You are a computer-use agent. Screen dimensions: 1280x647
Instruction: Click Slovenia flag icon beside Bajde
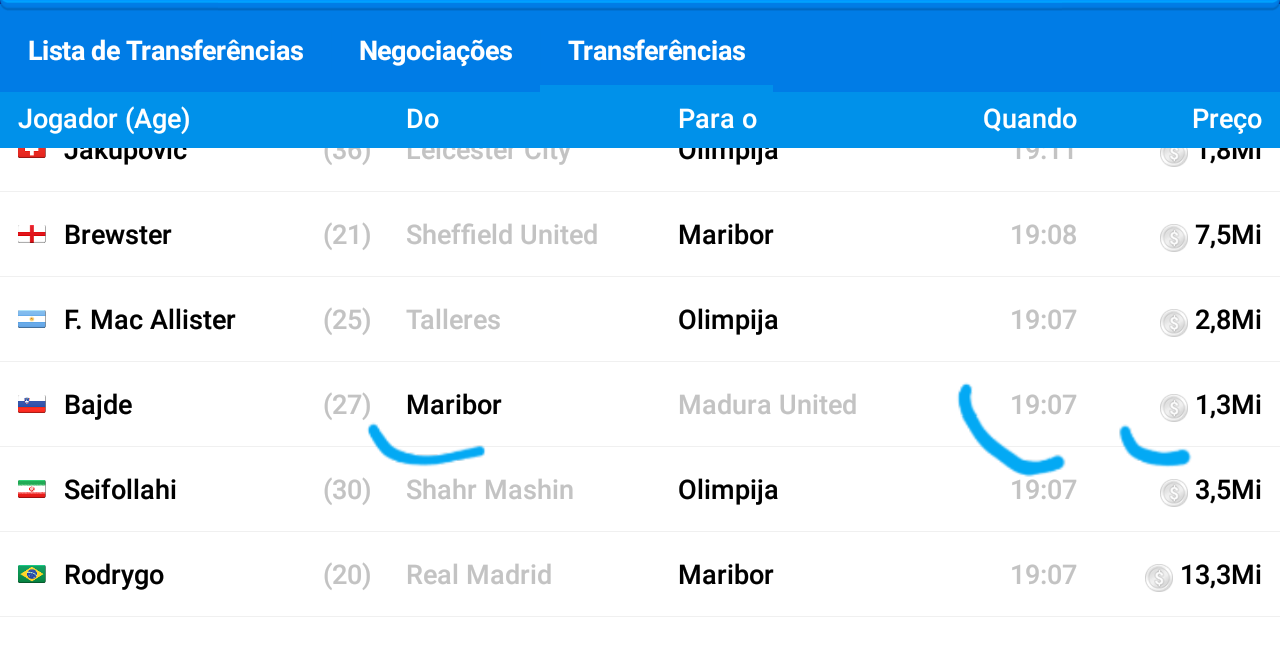click(x=32, y=405)
